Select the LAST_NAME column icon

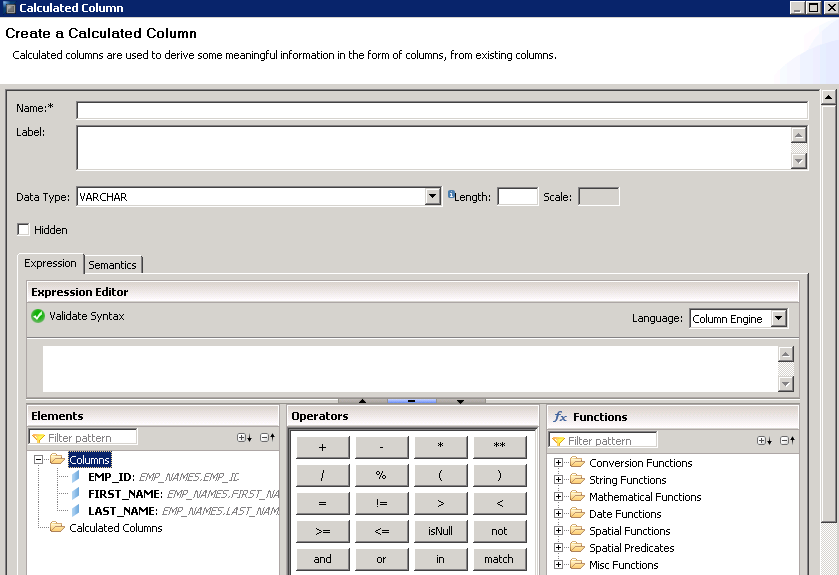pos(75,511)
